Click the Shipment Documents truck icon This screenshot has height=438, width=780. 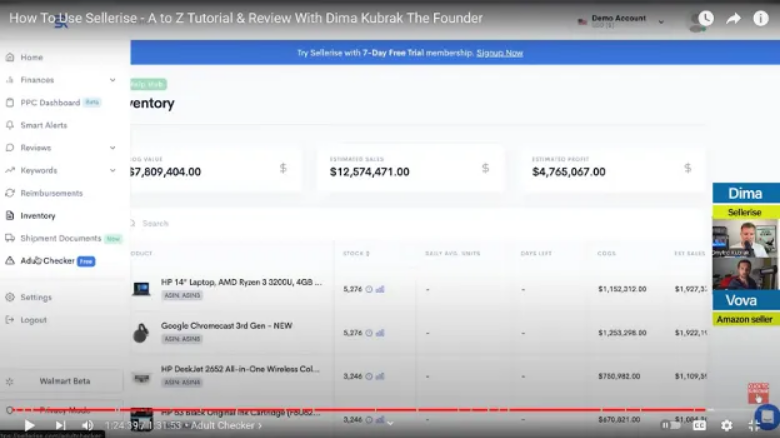click(x=10, y=238)
